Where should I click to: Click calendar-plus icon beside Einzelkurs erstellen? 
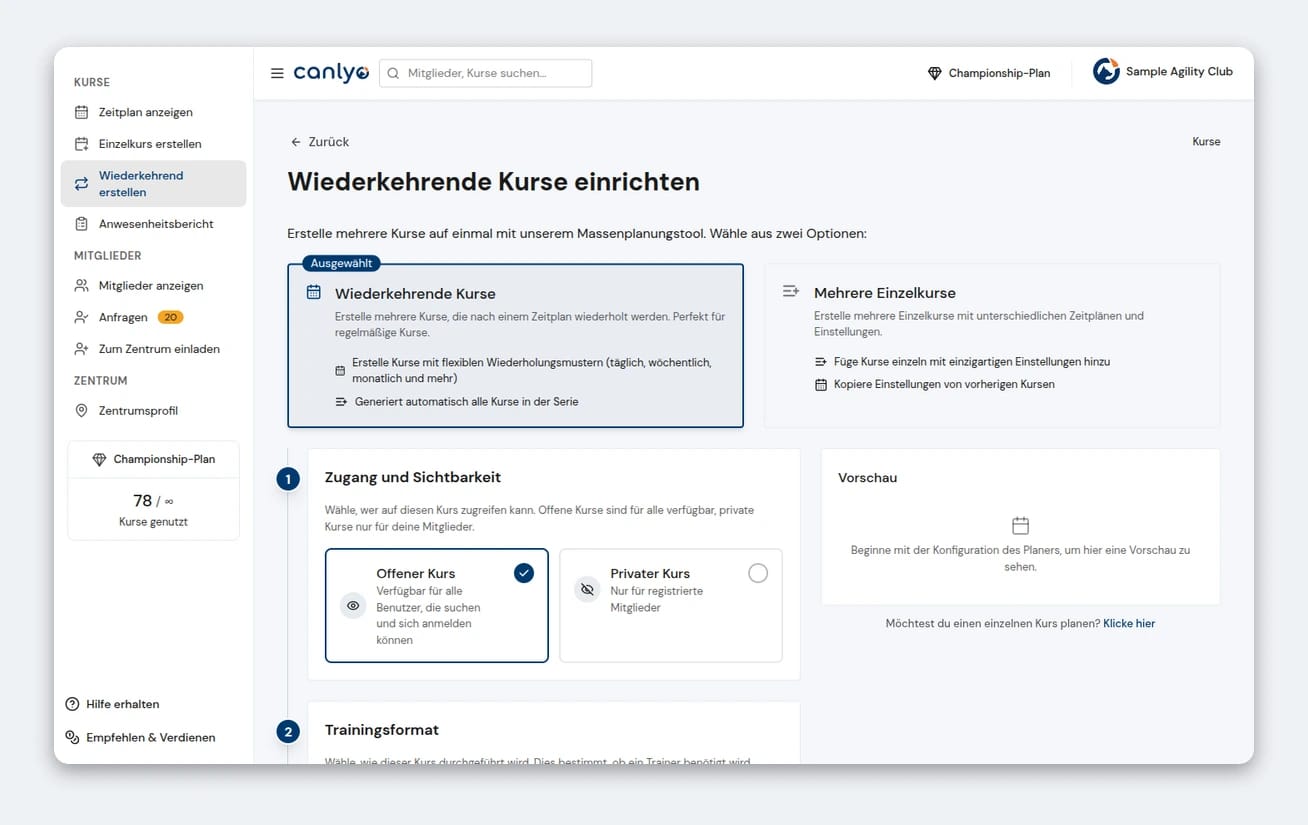tap(82, 144)
